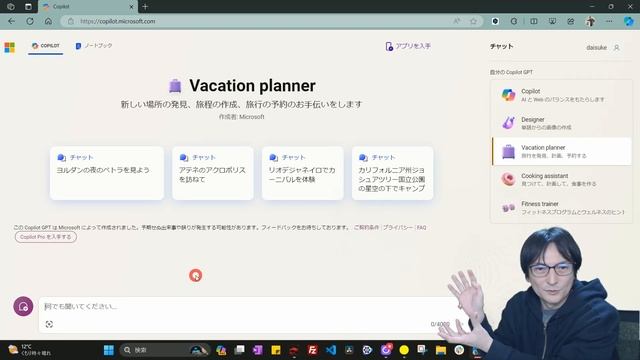Open Visual Studio Code from the taskbar

coord(331,350)
